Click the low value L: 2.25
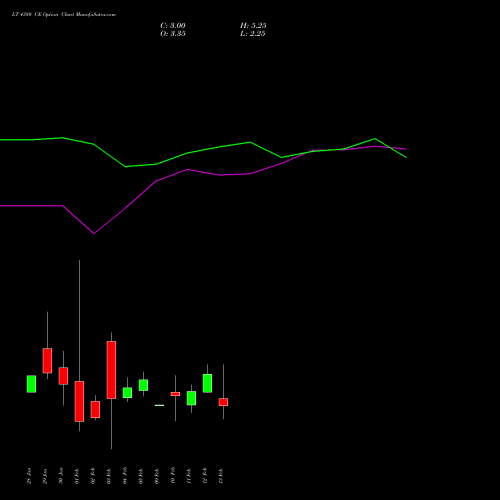This screenshot has height=500, width=500. tap(253, 34)
